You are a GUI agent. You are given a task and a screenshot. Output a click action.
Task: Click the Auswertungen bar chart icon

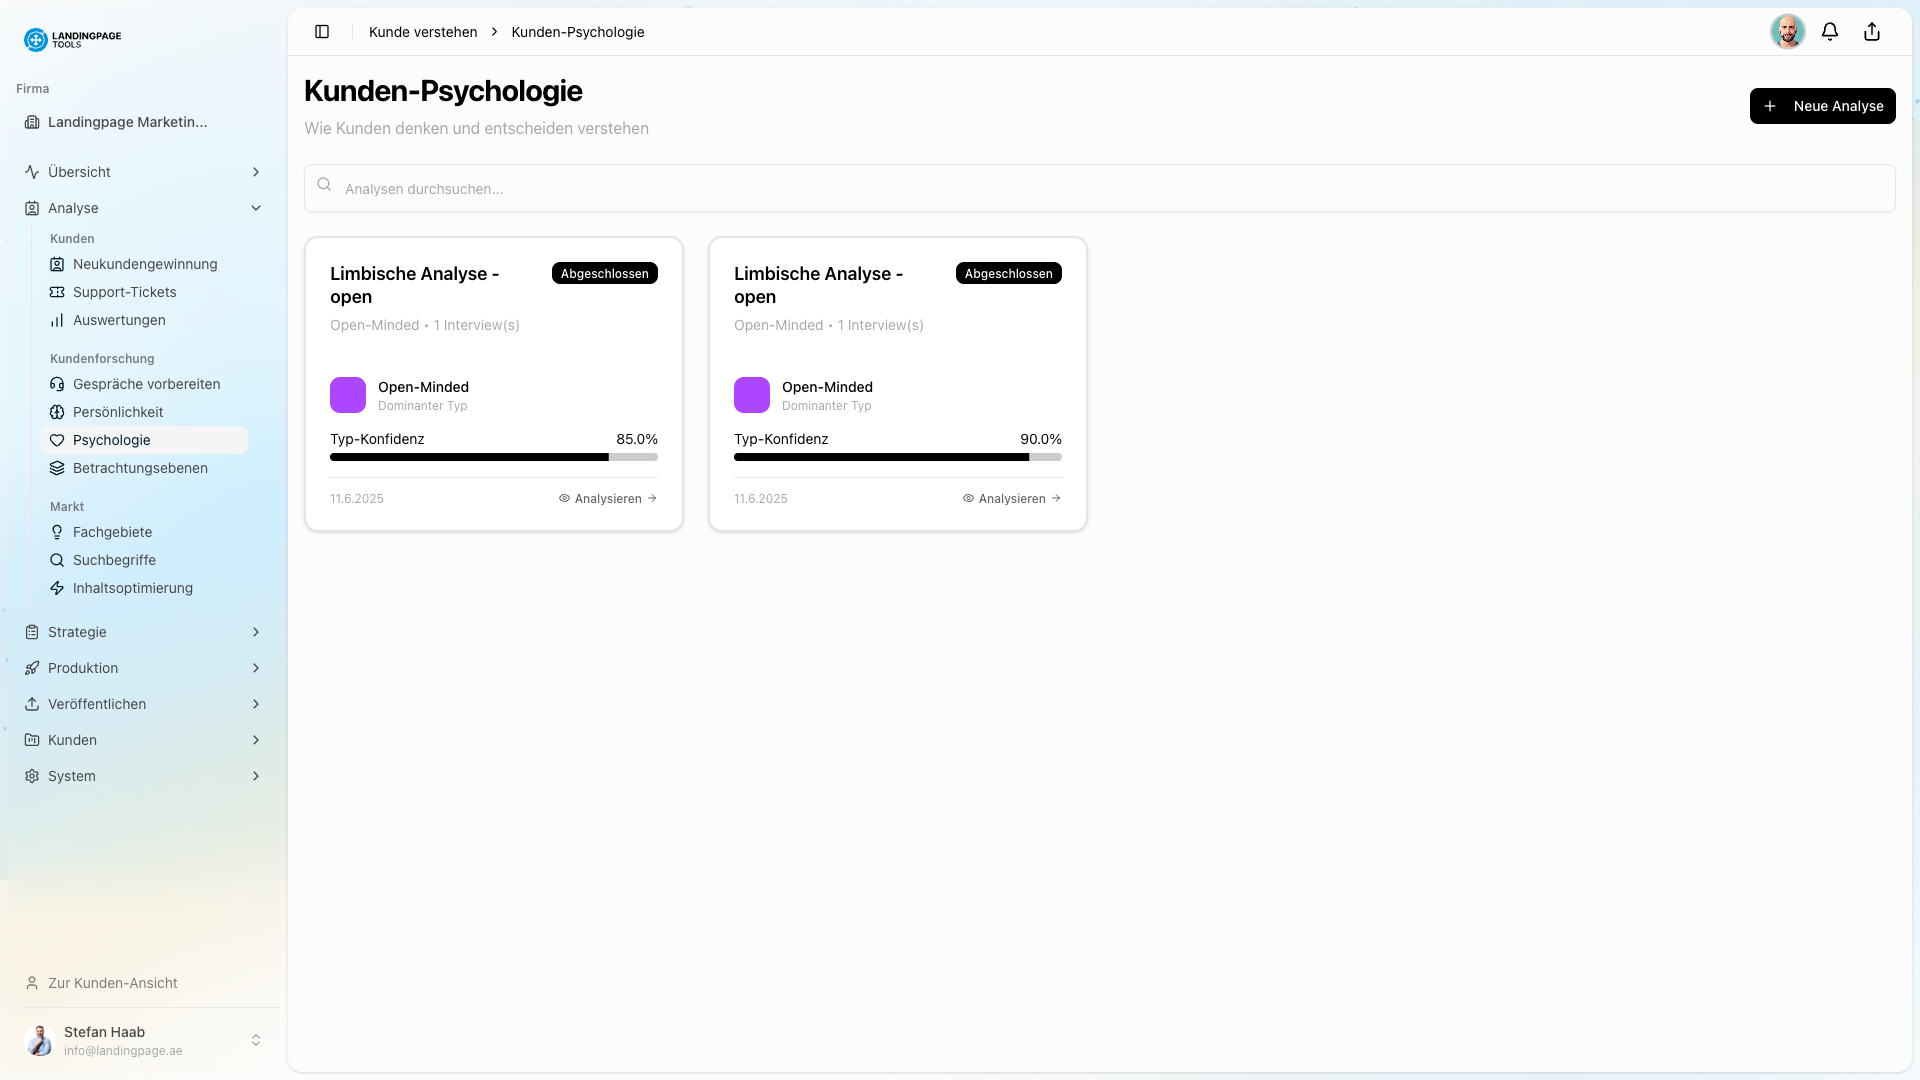57,320
